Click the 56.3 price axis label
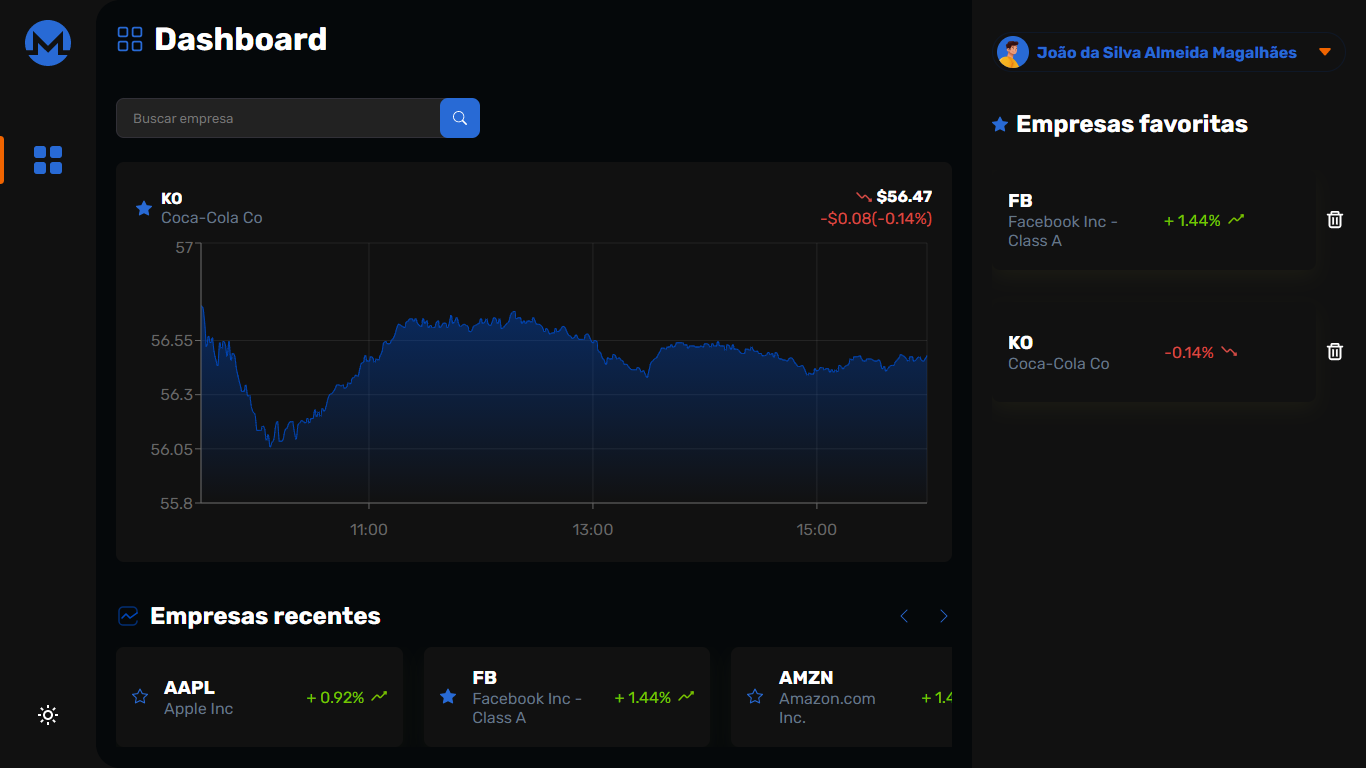This screenshot has height=768, width=1366. click(x=177, y=395)
